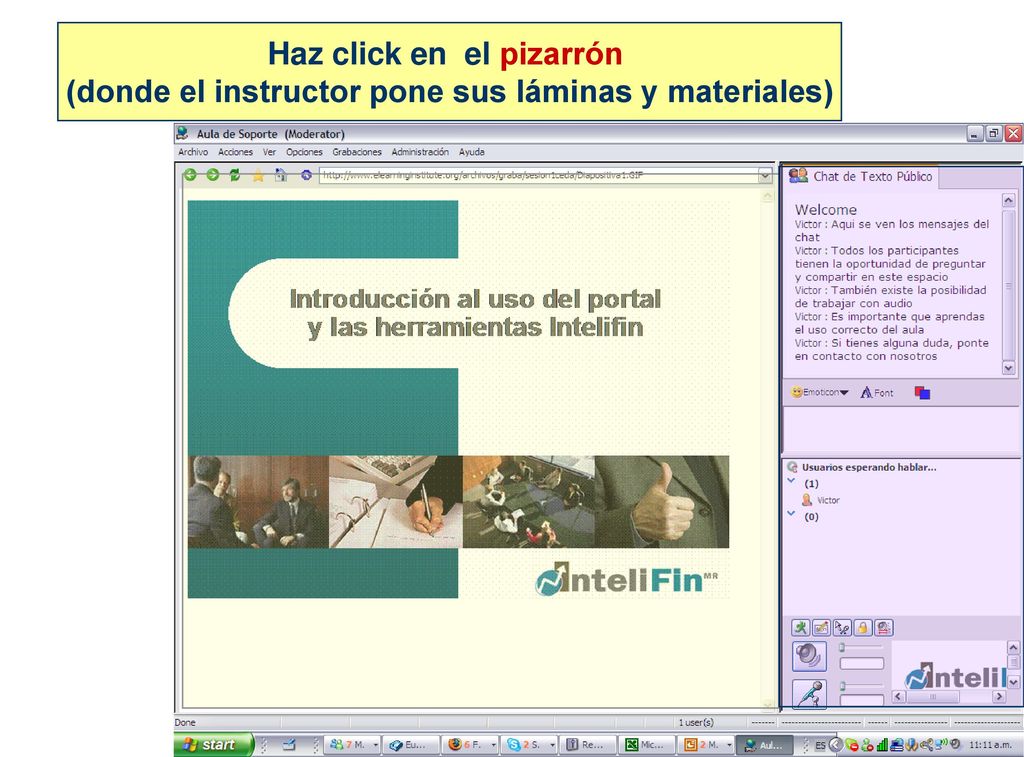Click the blue round icon before URL field

pos(306,175)
